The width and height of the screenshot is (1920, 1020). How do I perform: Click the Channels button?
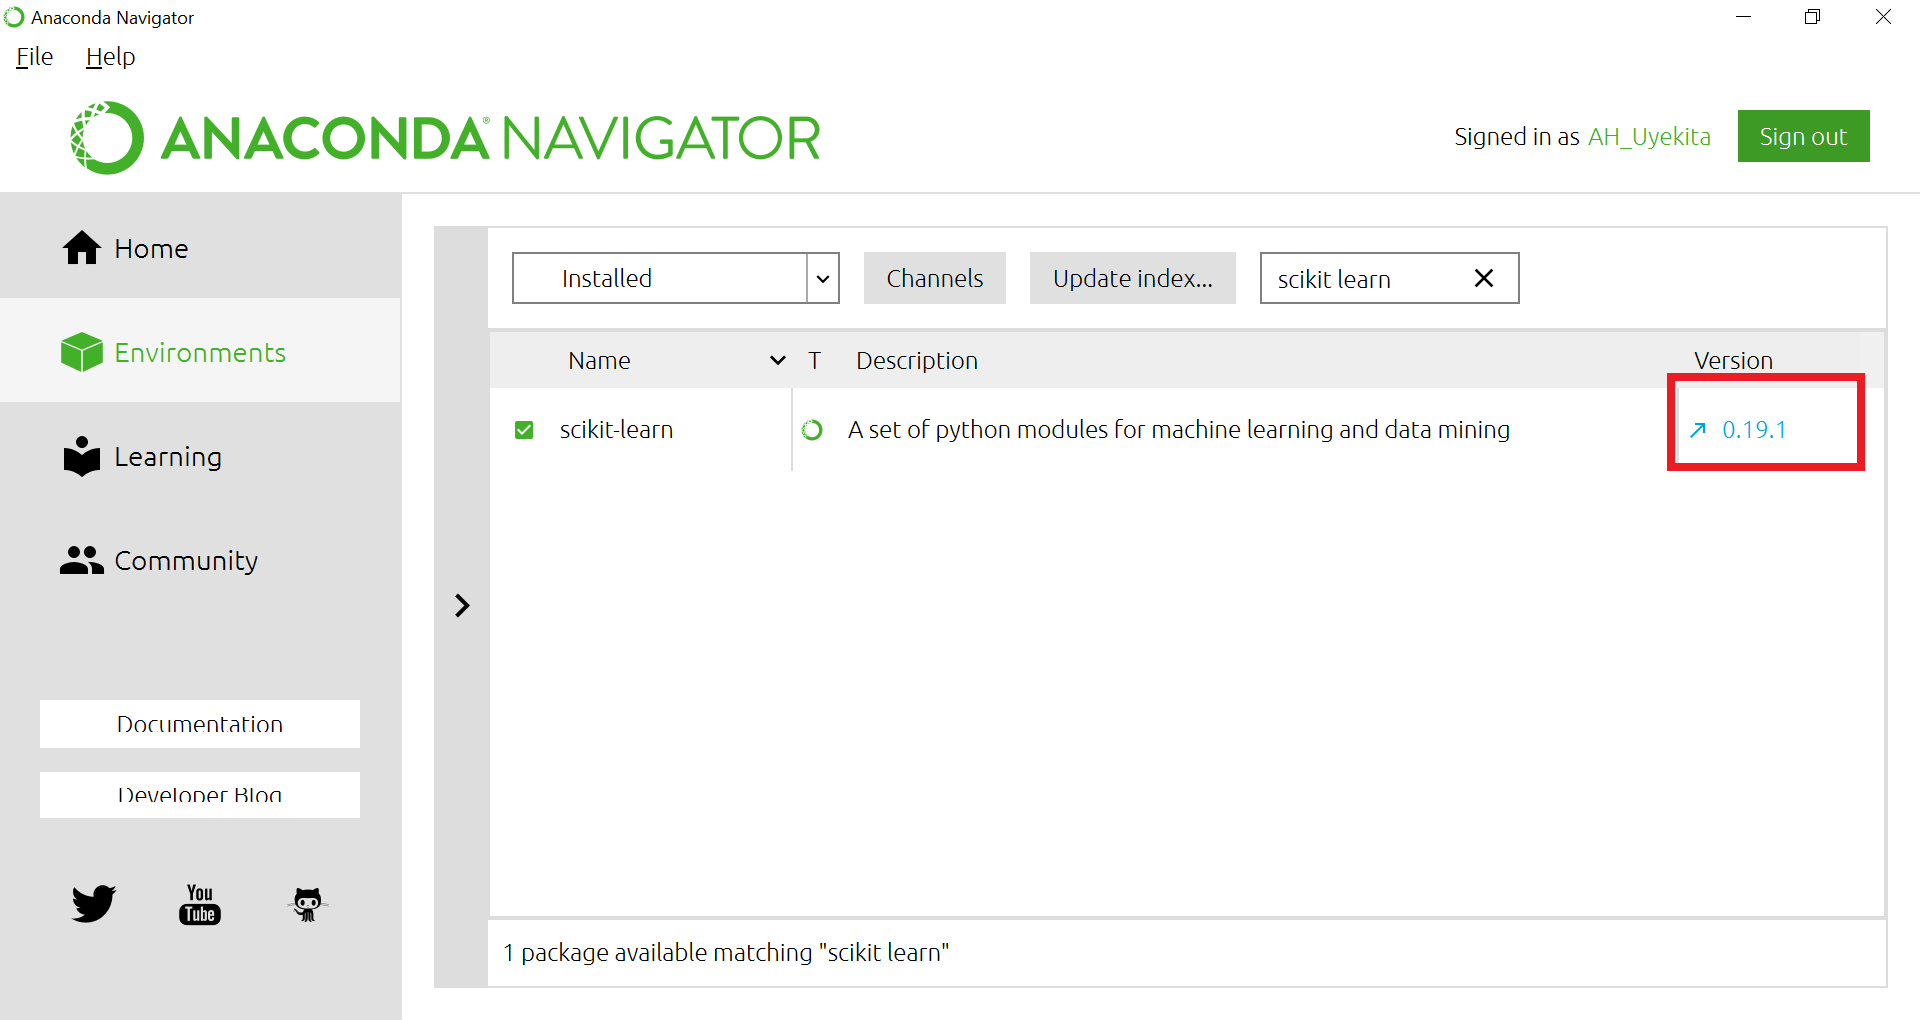[934, 278]
